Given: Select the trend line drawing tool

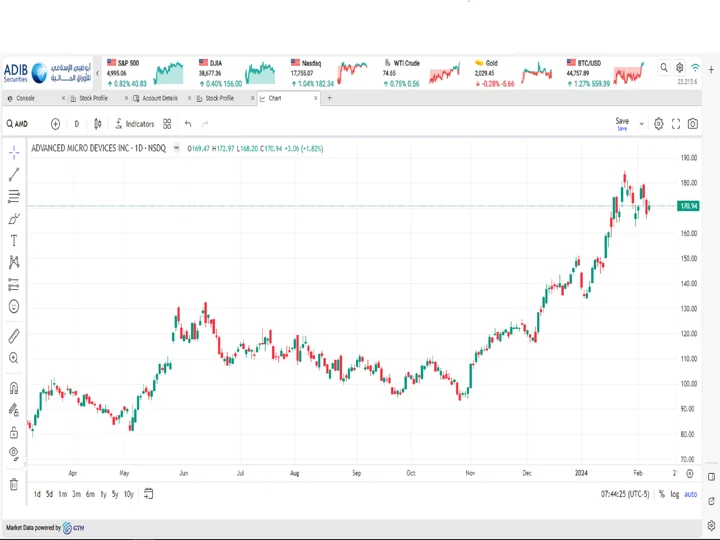Looking at the screenshot, I should click(x=14, y=174).
